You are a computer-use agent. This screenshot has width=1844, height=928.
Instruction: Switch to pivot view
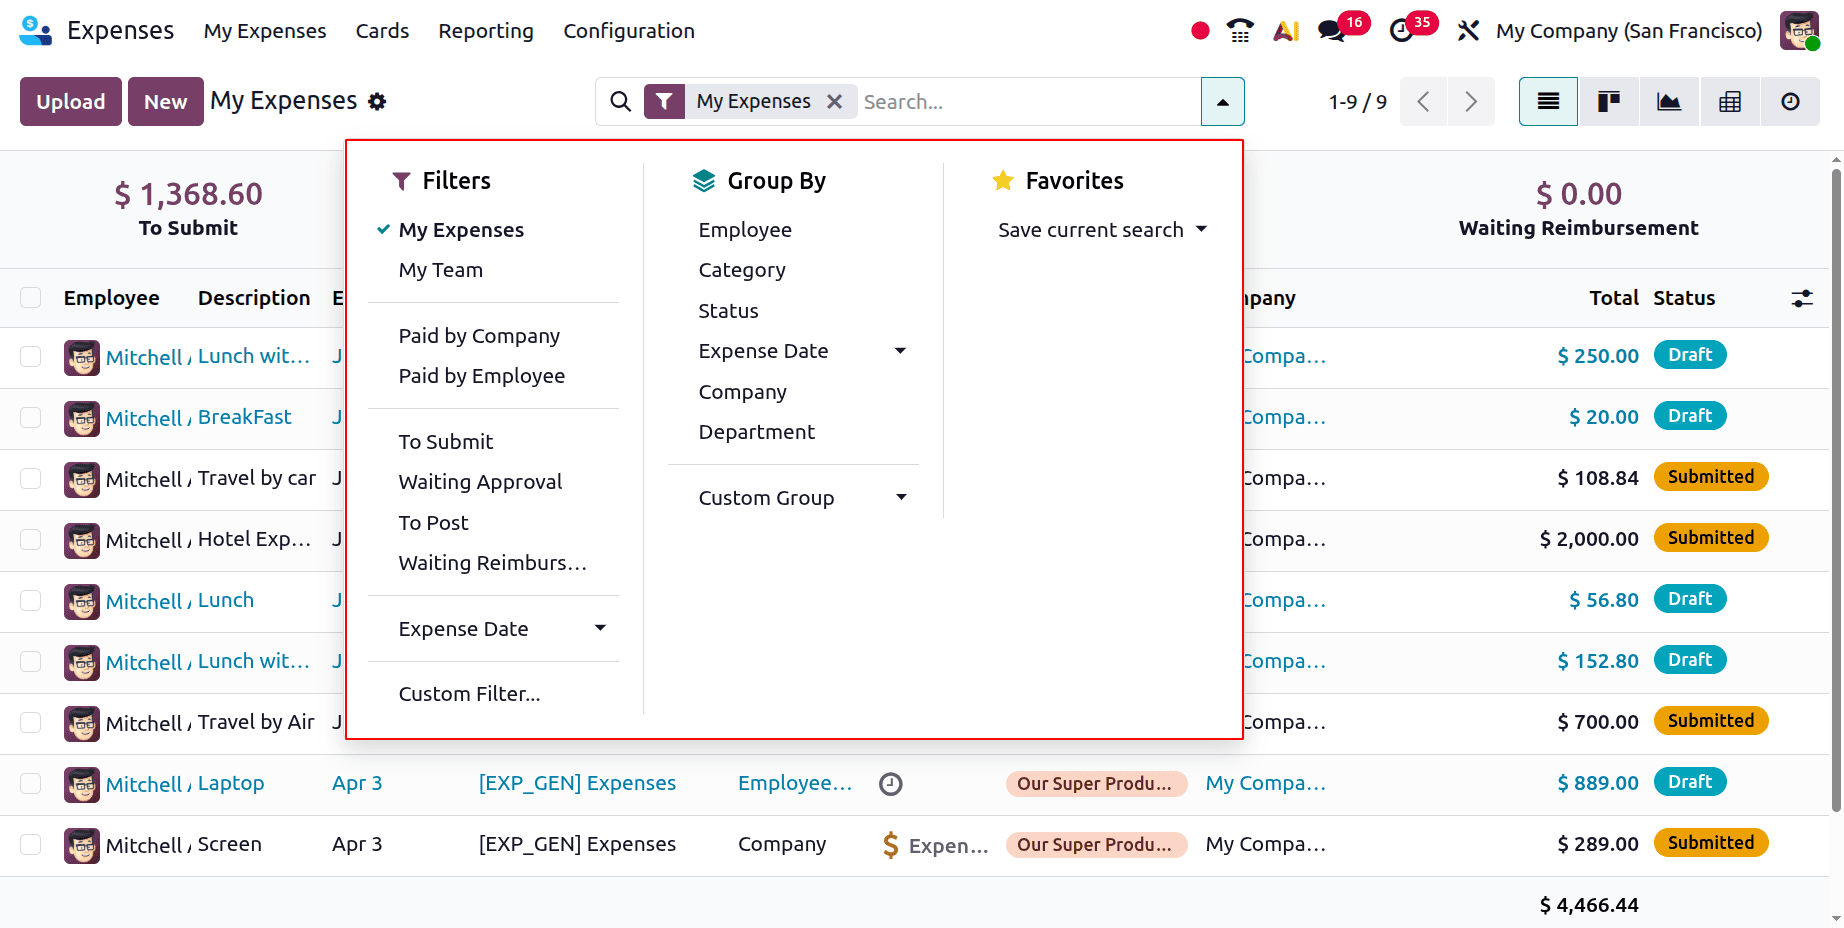(x=1730, y=101)
